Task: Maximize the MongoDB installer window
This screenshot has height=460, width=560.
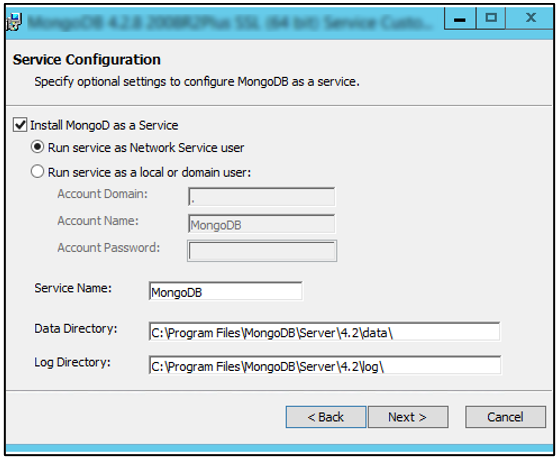Action: [491, 18]
